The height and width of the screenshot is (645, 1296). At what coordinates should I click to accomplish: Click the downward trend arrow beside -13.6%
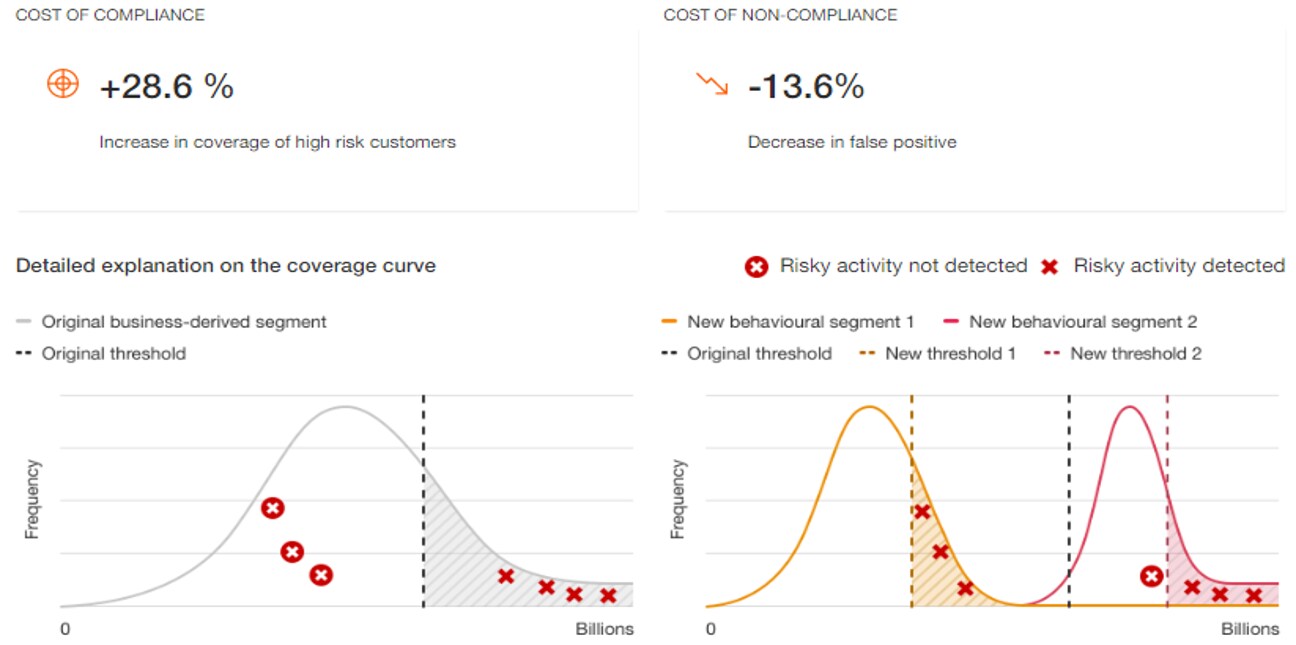click(x=712, y=85)
